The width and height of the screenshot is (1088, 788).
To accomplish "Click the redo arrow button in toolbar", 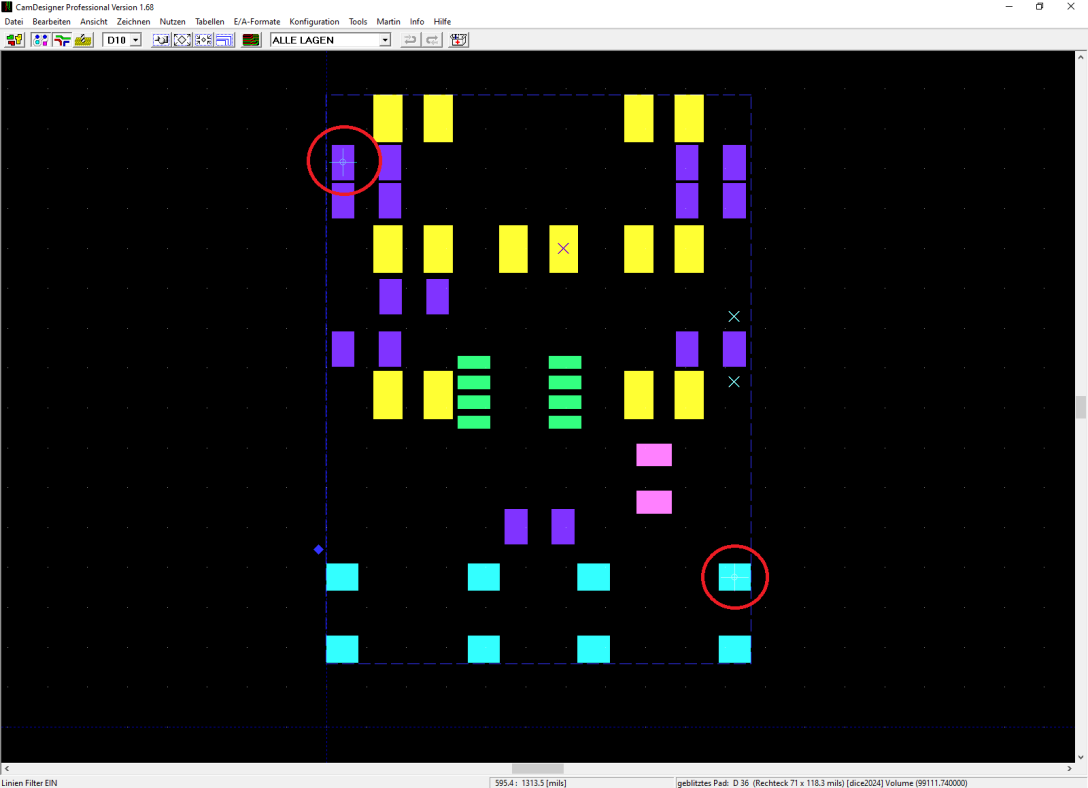I will tap(432, 40).
